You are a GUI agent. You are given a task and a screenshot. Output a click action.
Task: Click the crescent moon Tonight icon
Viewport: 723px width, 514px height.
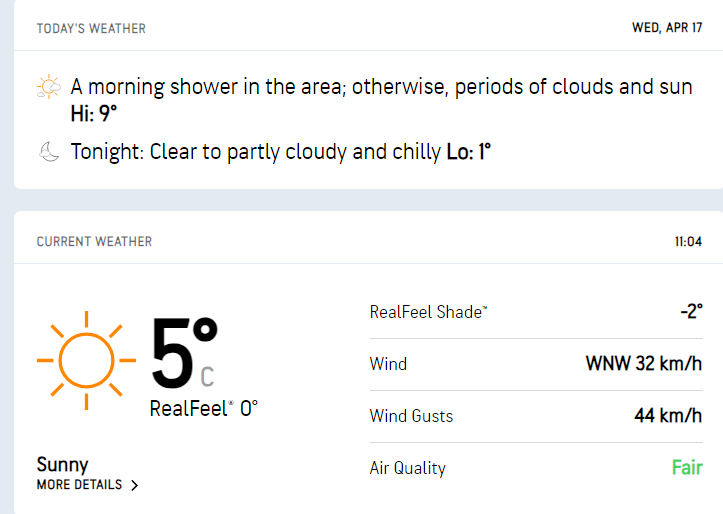(x=49, y=152)
